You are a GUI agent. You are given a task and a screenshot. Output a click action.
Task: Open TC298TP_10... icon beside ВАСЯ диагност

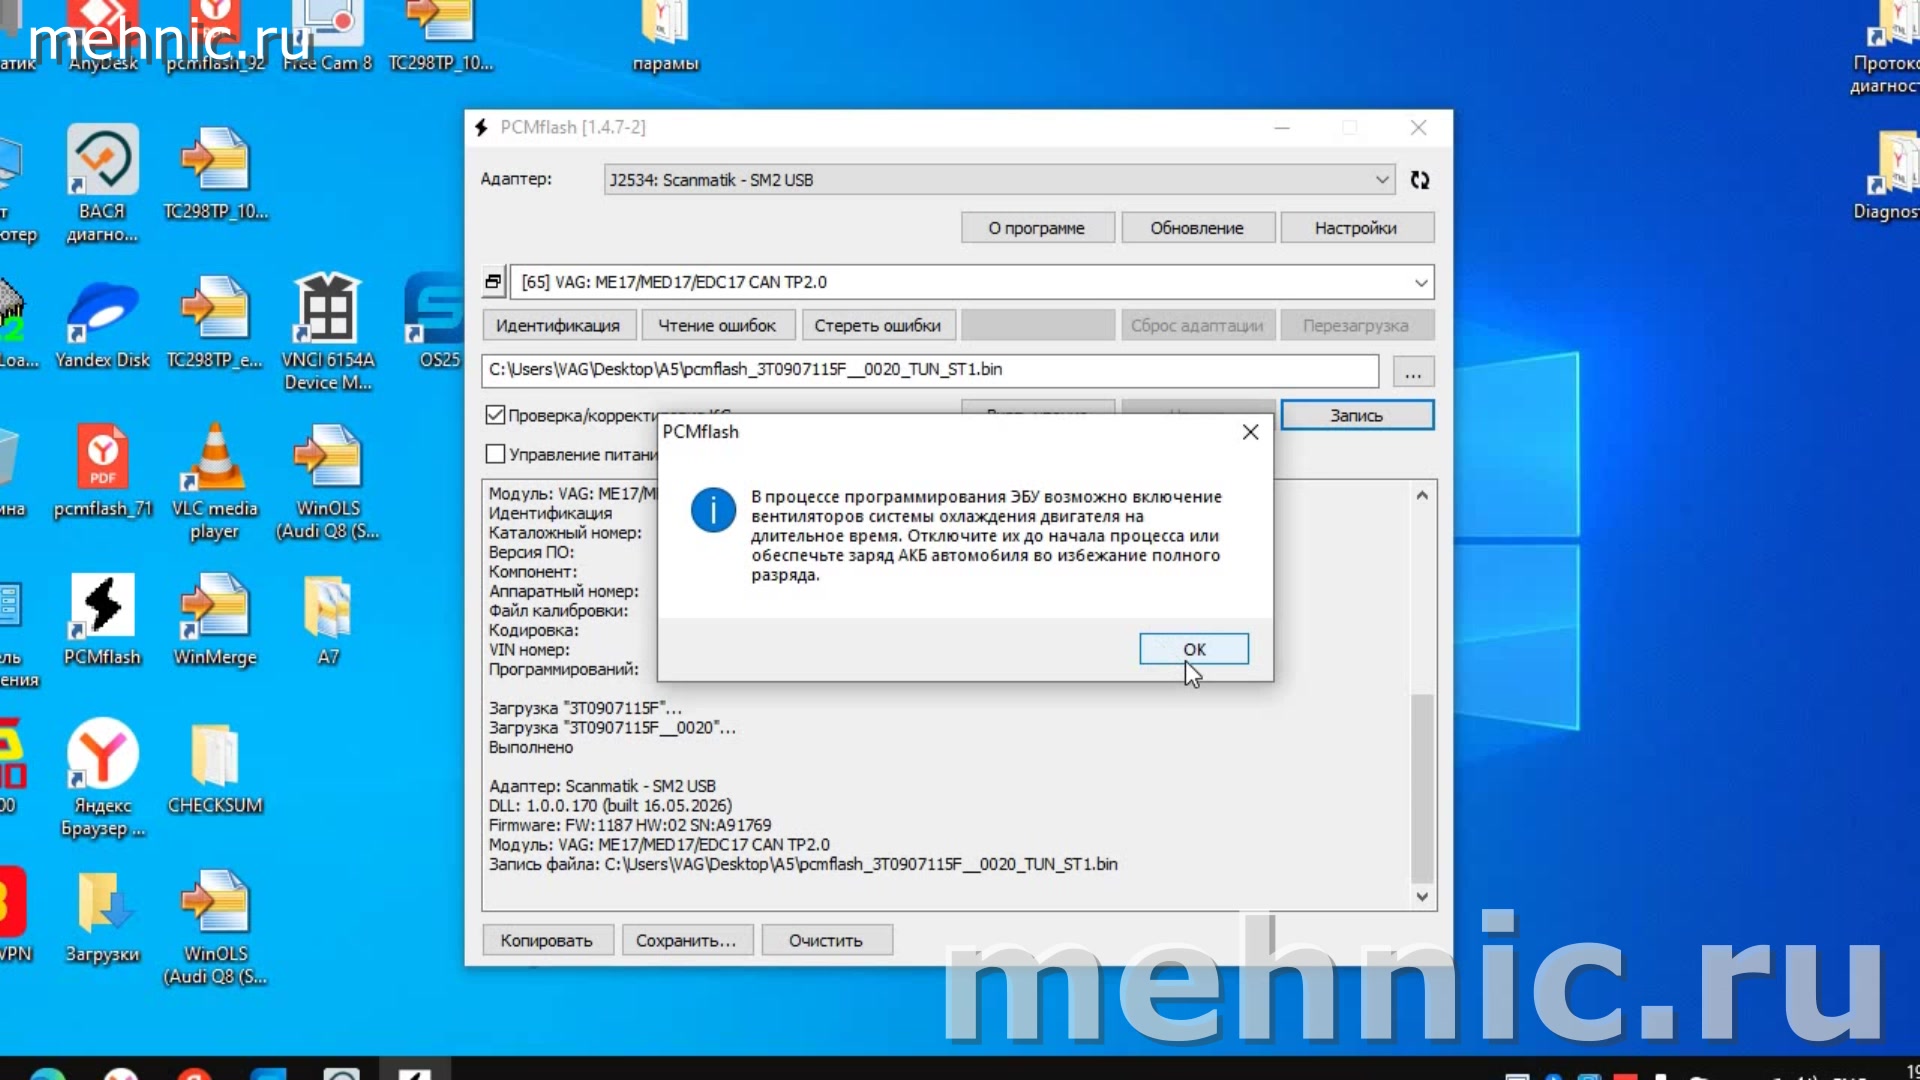(215, 174)
